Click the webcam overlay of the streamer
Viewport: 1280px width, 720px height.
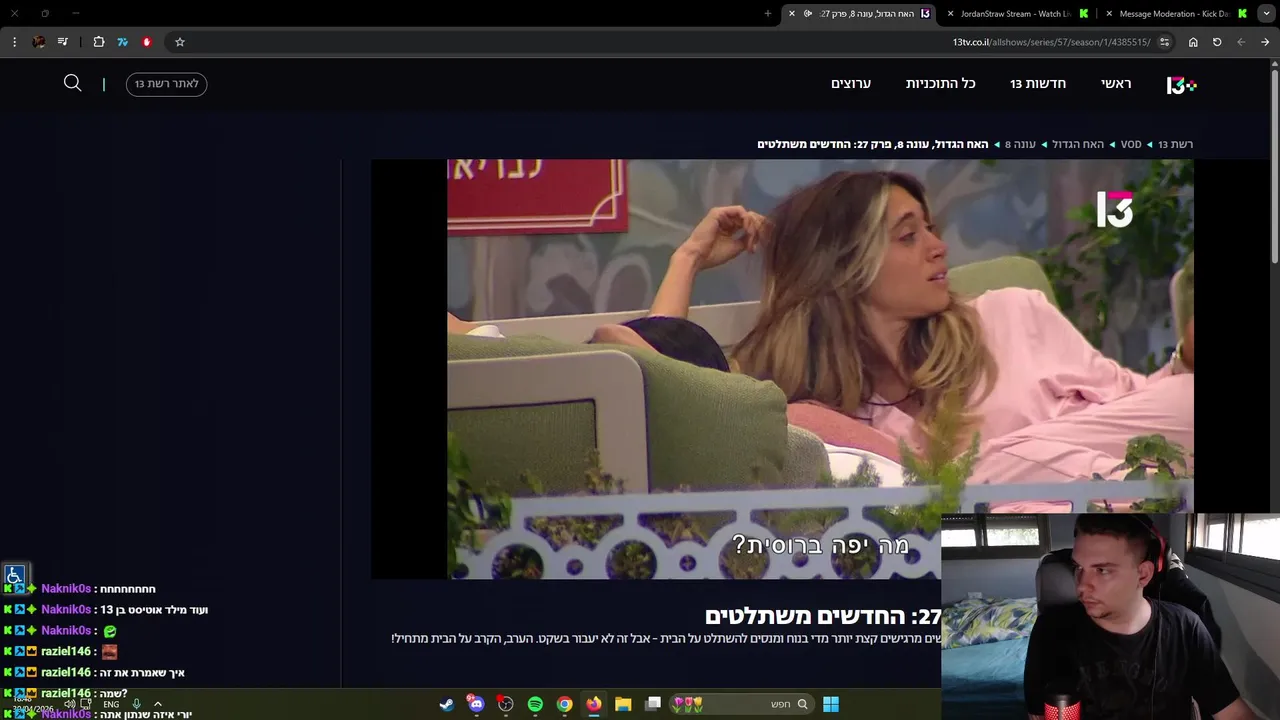tap(1110, 617)
